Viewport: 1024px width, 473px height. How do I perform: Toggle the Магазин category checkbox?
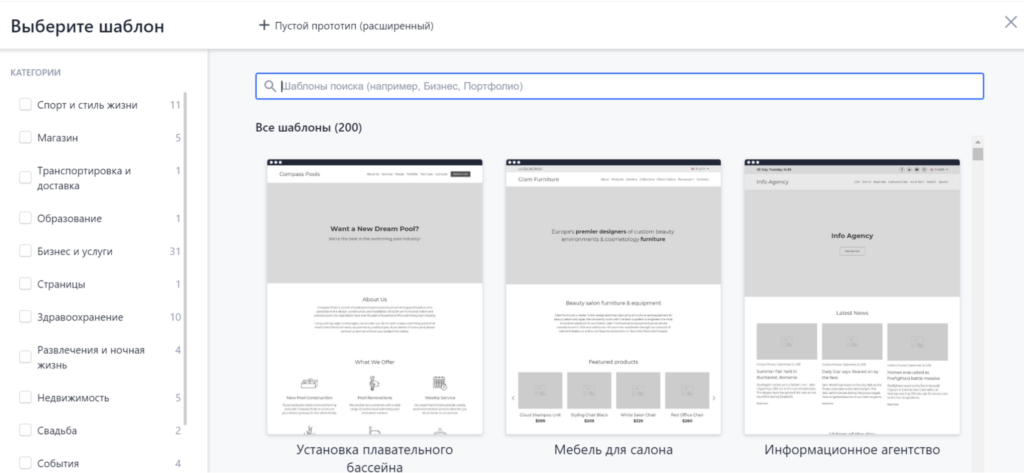(x=26, y=138)
